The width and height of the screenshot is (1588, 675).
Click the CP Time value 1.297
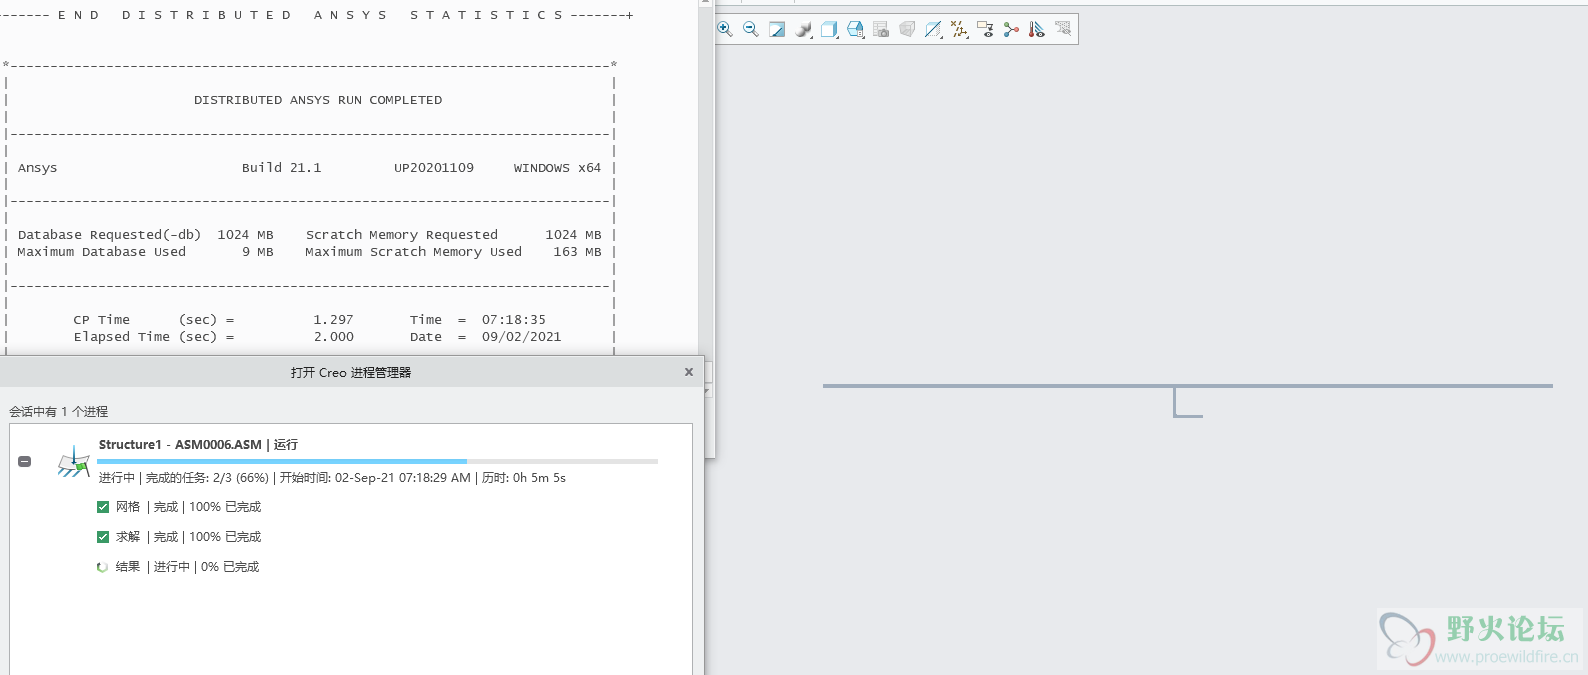[333, 320]
